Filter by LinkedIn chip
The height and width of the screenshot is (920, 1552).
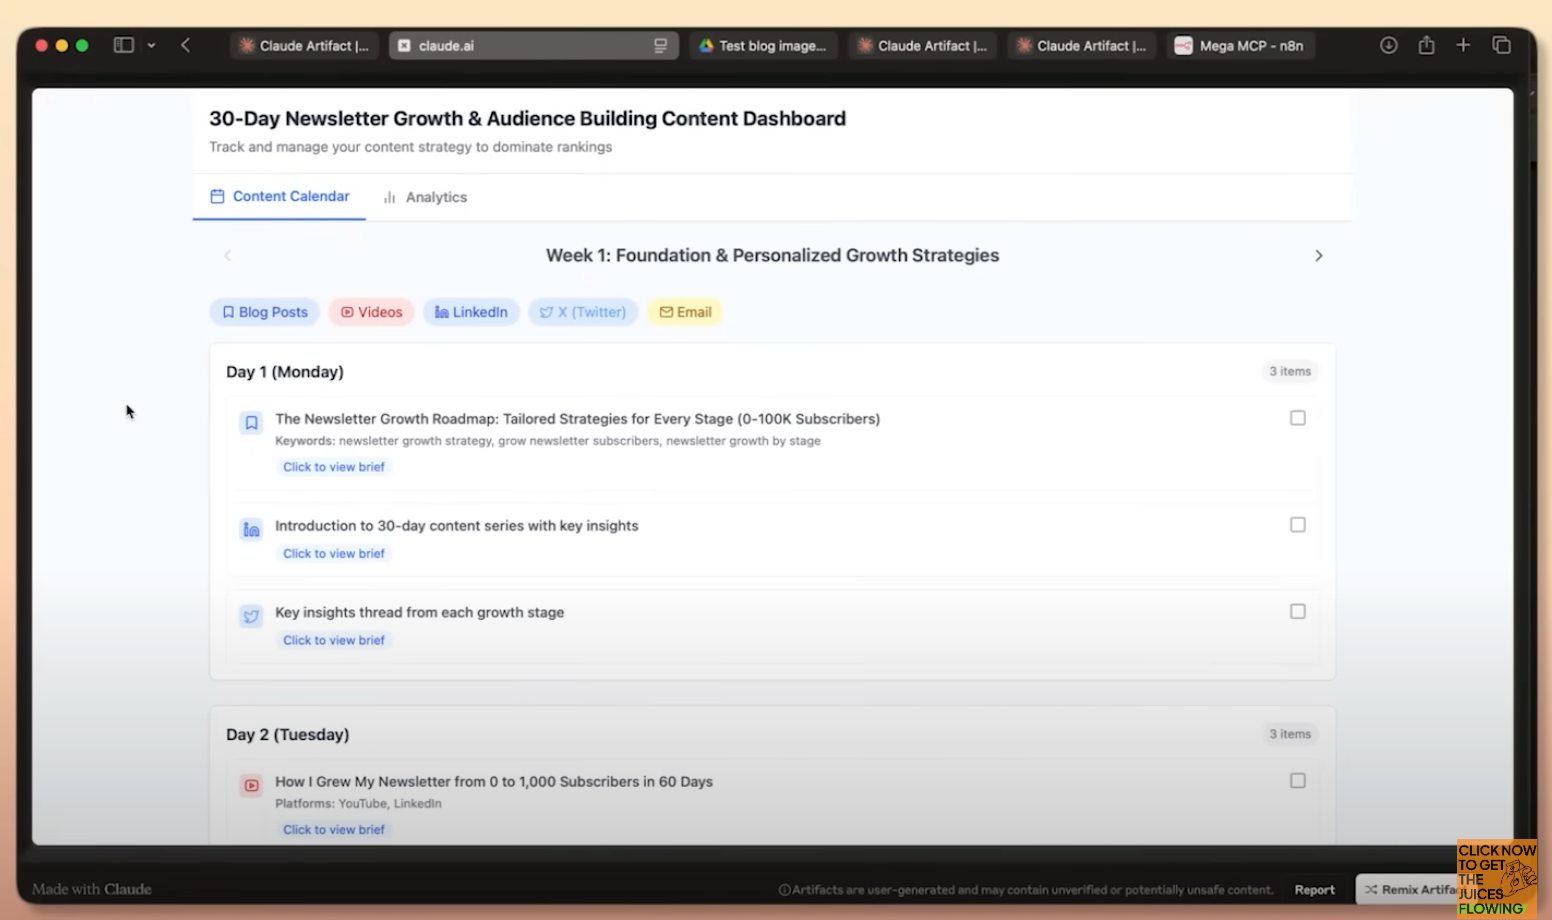coord(471,312)
